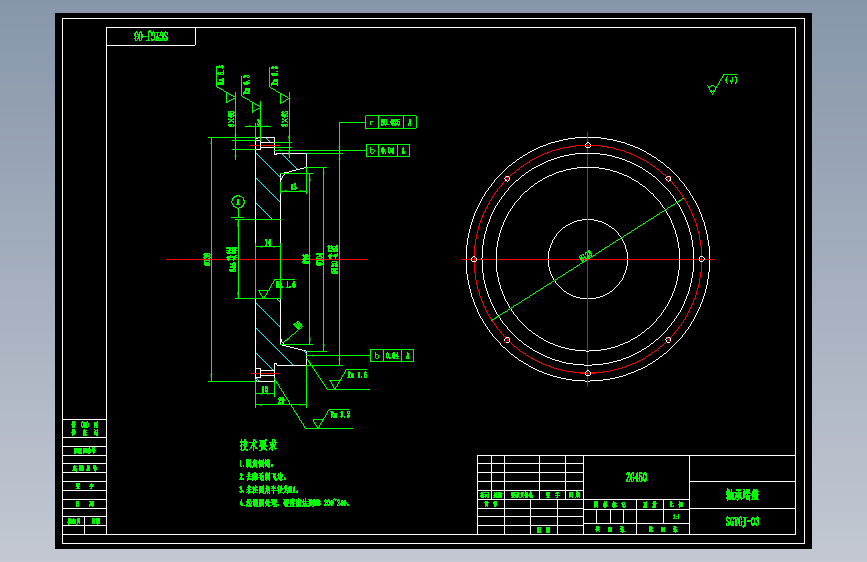Select the upper 0.04 tolerance frame
Viewport: 867px width, 562px height.
click(x=388, y=150)
